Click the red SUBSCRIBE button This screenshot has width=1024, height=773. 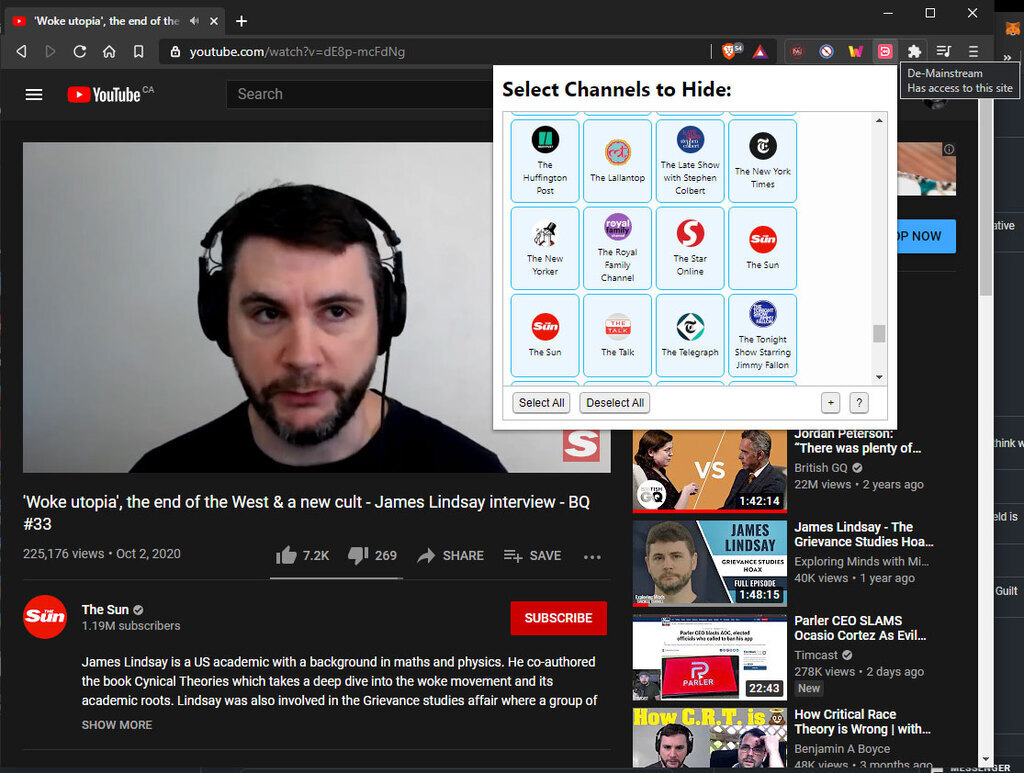point(558,618)
